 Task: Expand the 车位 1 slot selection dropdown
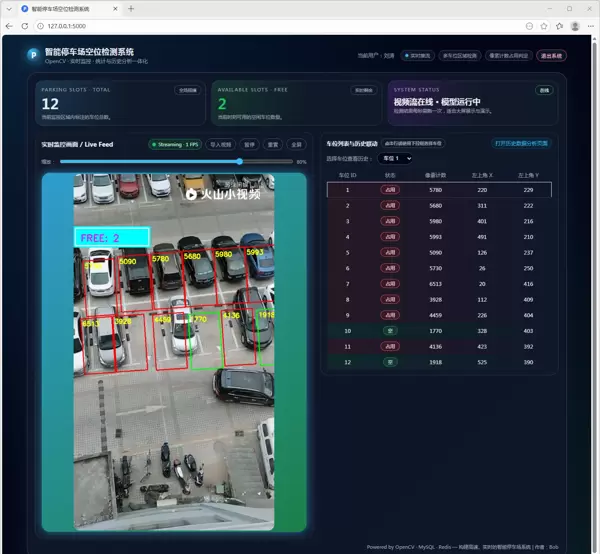click(395, 158)
